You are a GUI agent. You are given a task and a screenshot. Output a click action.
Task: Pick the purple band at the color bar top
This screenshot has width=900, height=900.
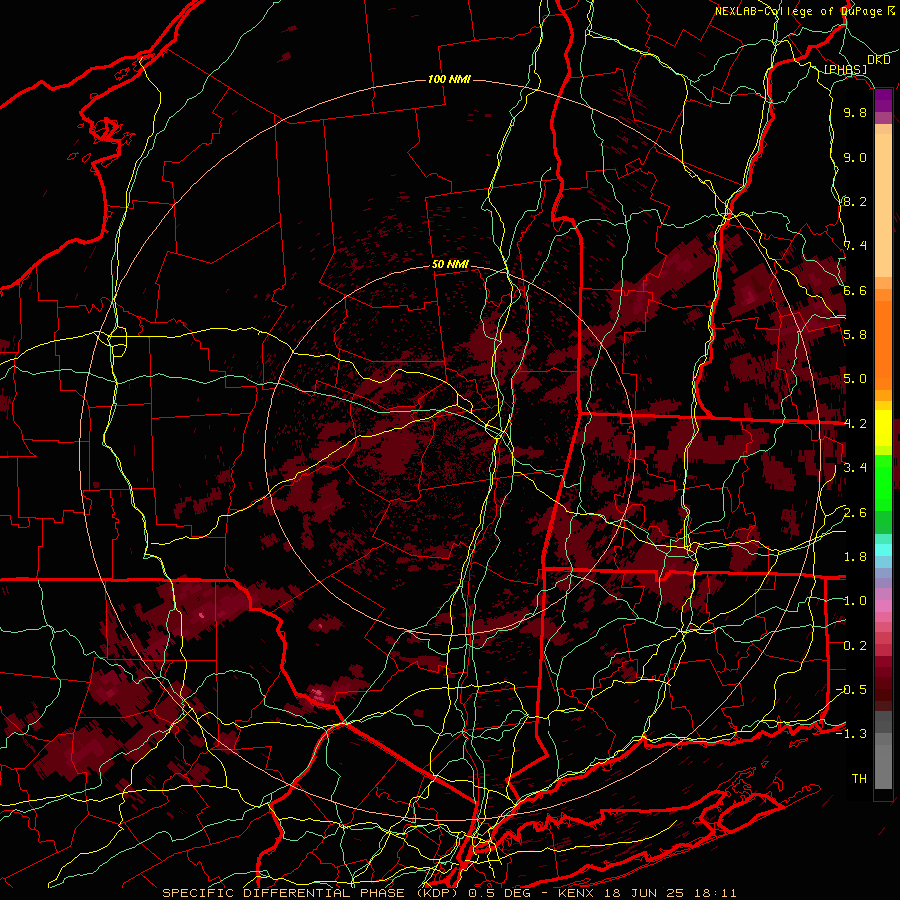[x=883, y=100]
